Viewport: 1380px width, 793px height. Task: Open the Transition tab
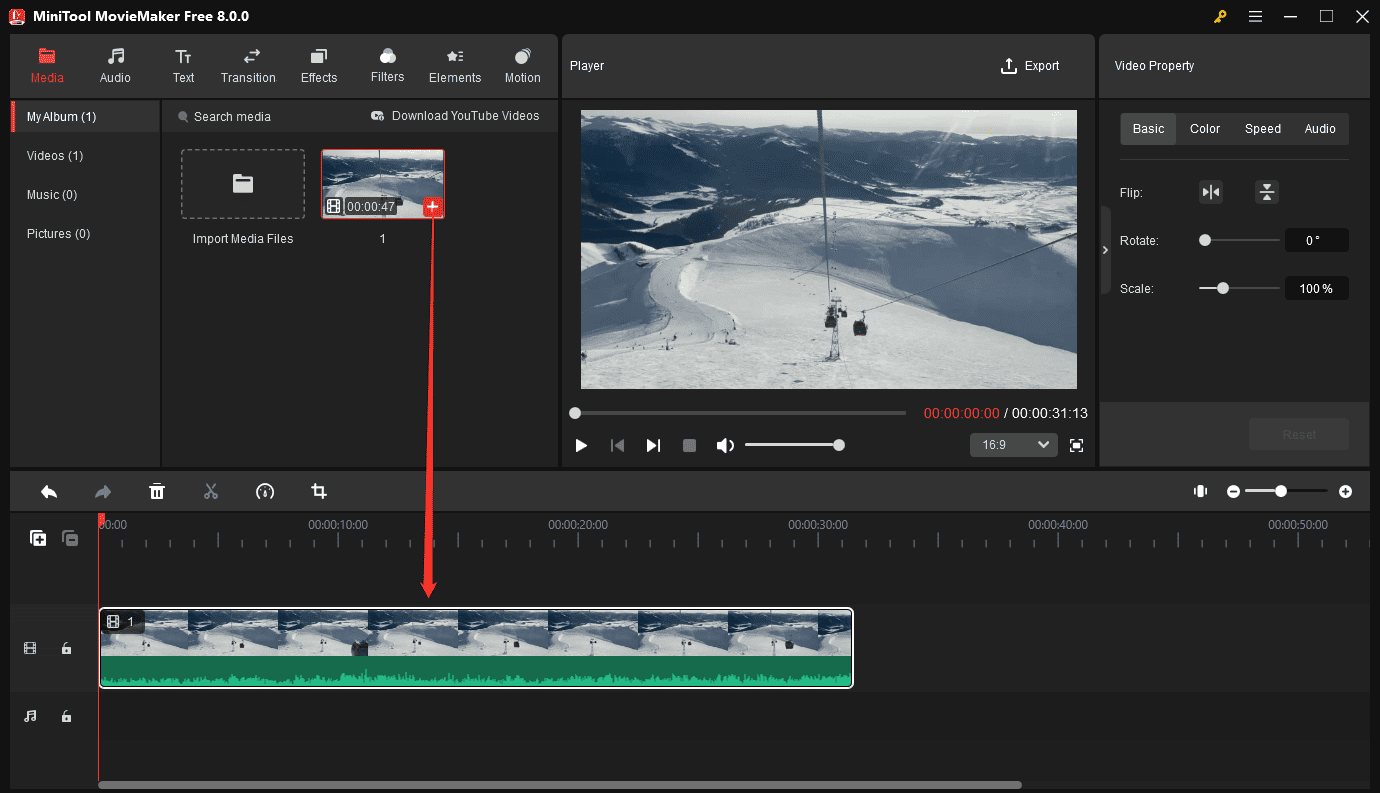click(248, 65)
